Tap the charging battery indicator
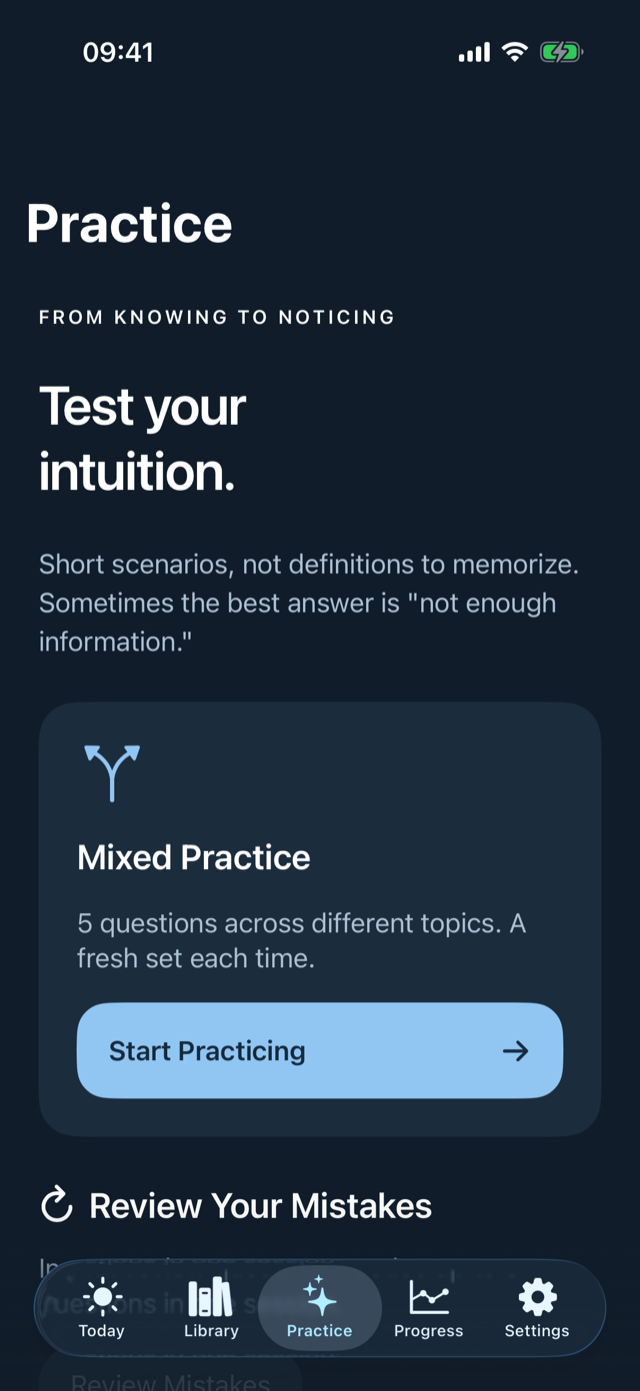The width and height of the screenshot is (640, 1391). 561,52
